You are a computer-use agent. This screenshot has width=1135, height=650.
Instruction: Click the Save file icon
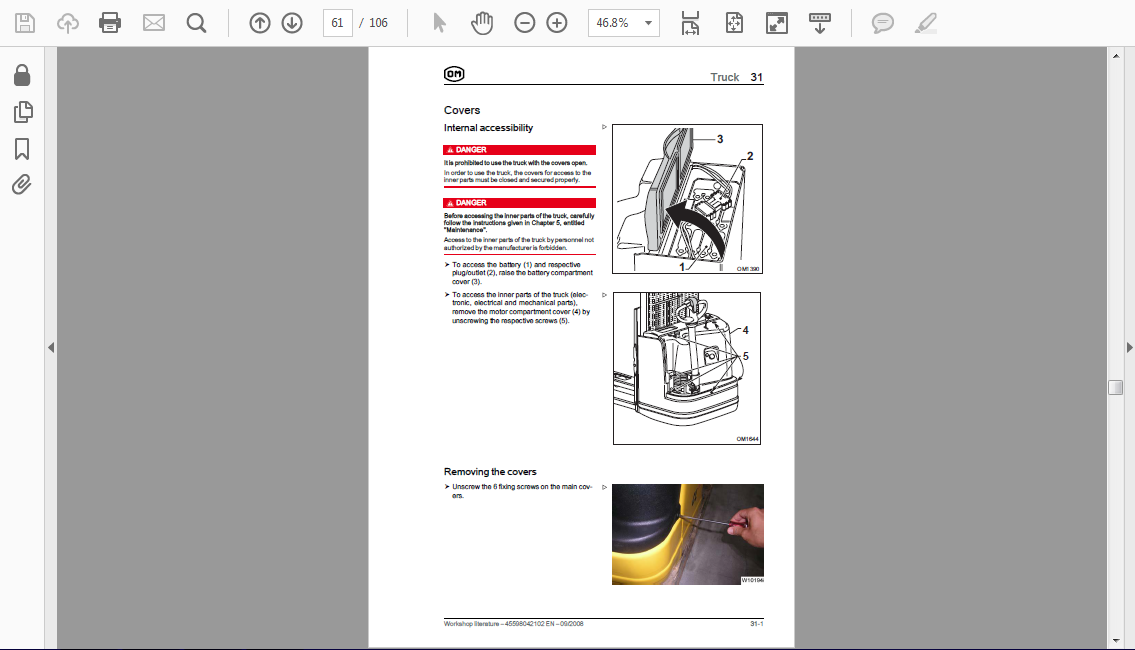pos(25,23)
